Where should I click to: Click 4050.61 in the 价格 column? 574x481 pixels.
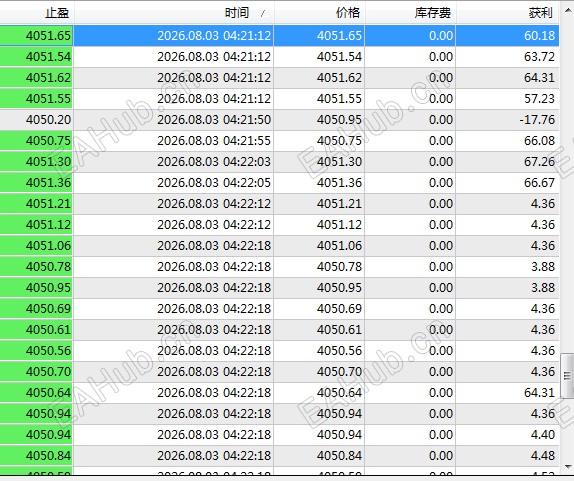[x=339, y=329]
